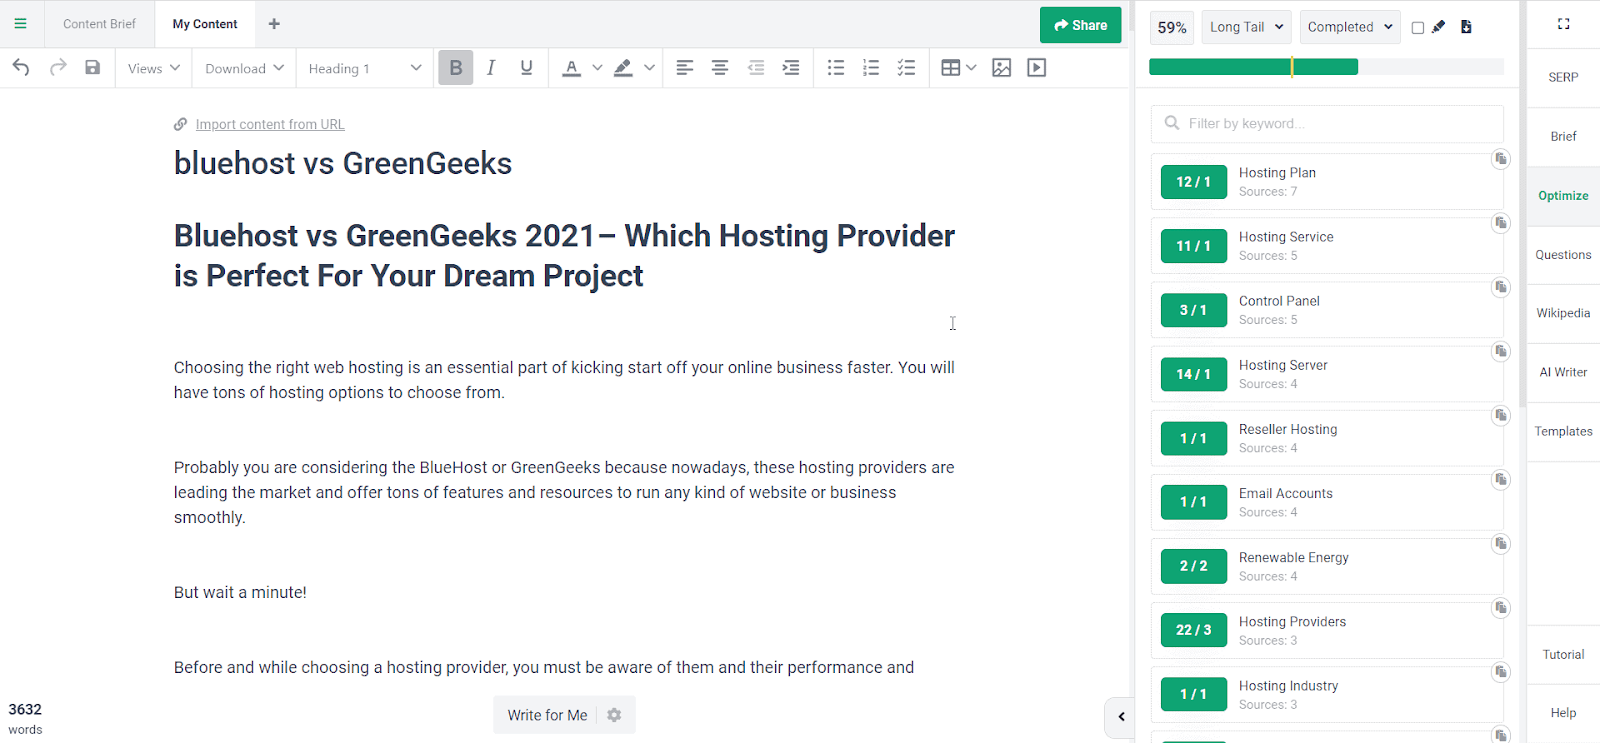Open the AI Writer sidebar tab
Viewport: 1600px width, 743px height.
pyautogui.click(x=1563, y=372)
